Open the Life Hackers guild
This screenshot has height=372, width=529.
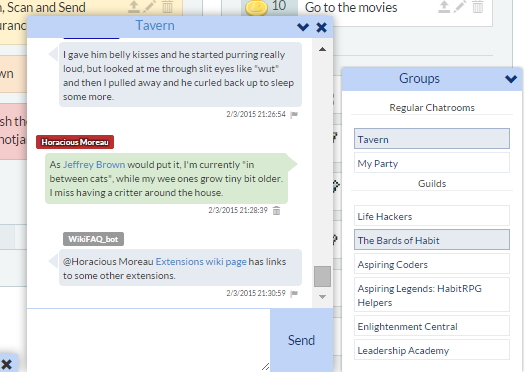point(431,216)
